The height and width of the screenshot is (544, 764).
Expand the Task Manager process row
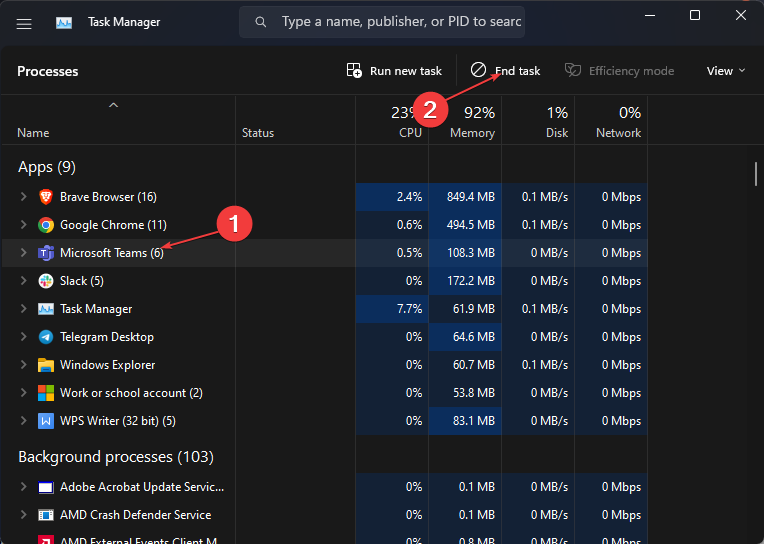[23, 309]
